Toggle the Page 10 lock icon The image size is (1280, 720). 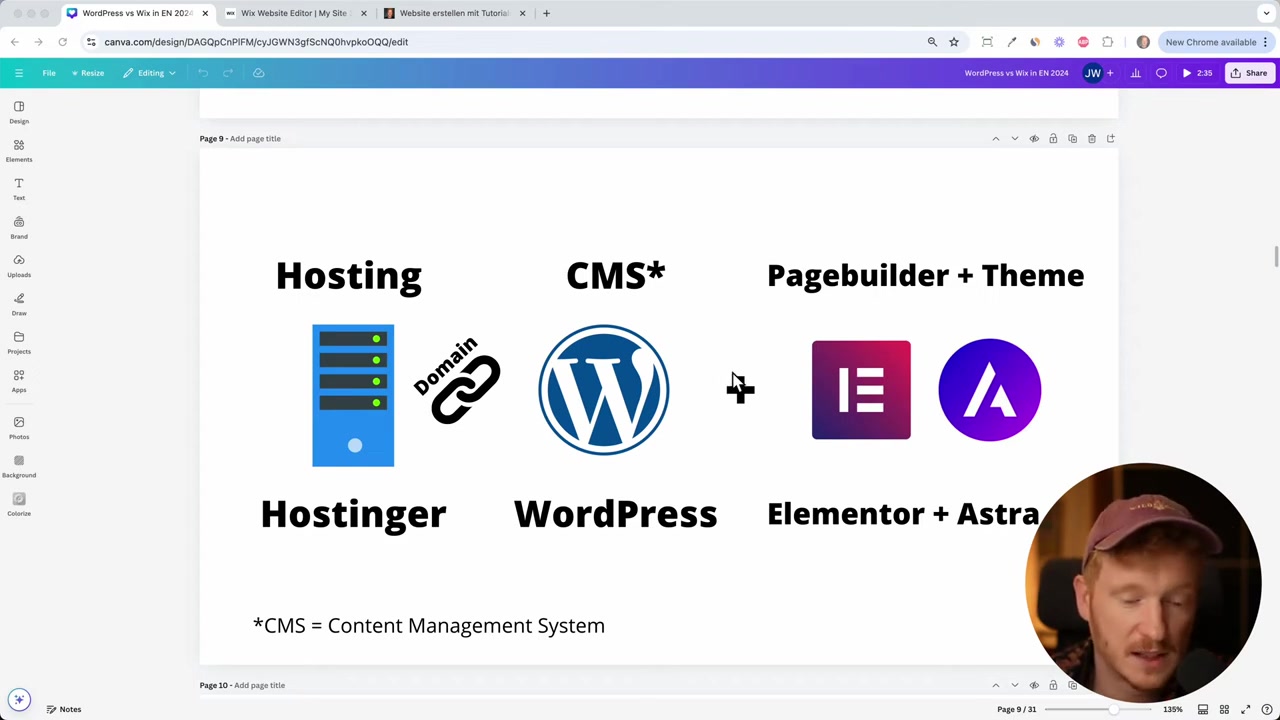(x=1053, y=686)
